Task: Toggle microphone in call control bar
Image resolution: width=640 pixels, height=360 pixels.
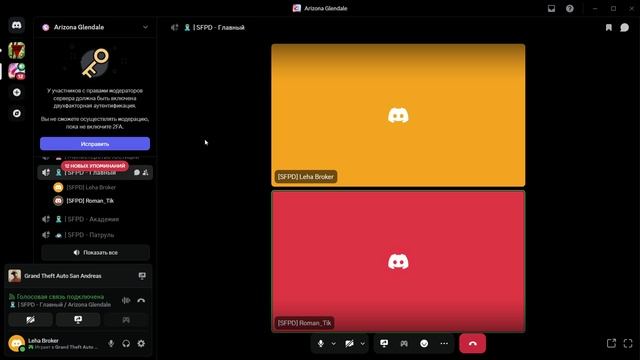Action: [x=321, y=344]
